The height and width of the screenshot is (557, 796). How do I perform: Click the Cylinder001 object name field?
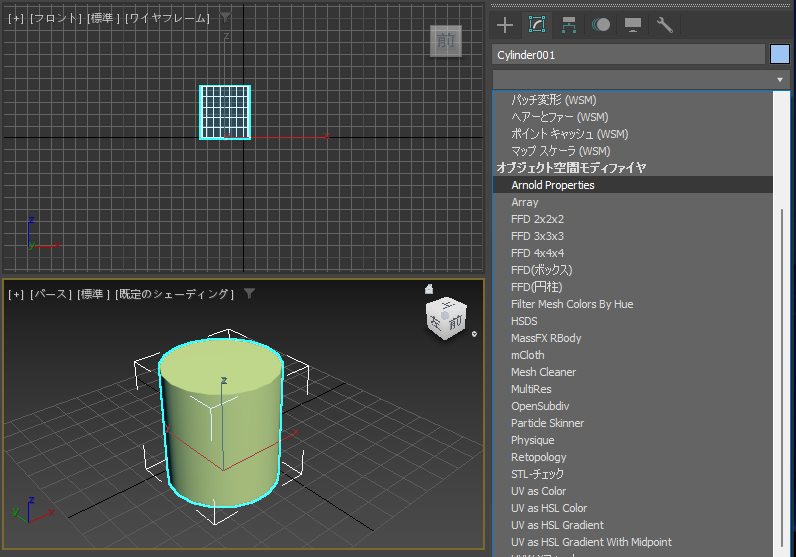628,55
